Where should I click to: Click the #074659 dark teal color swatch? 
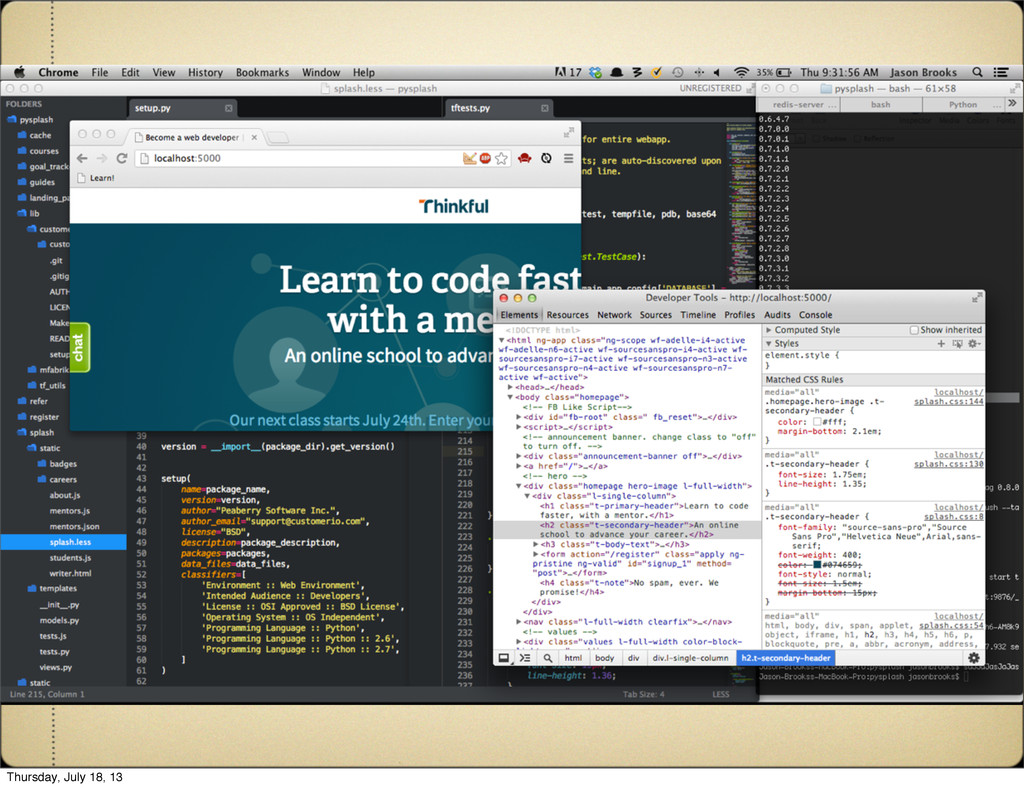point(816,565)
